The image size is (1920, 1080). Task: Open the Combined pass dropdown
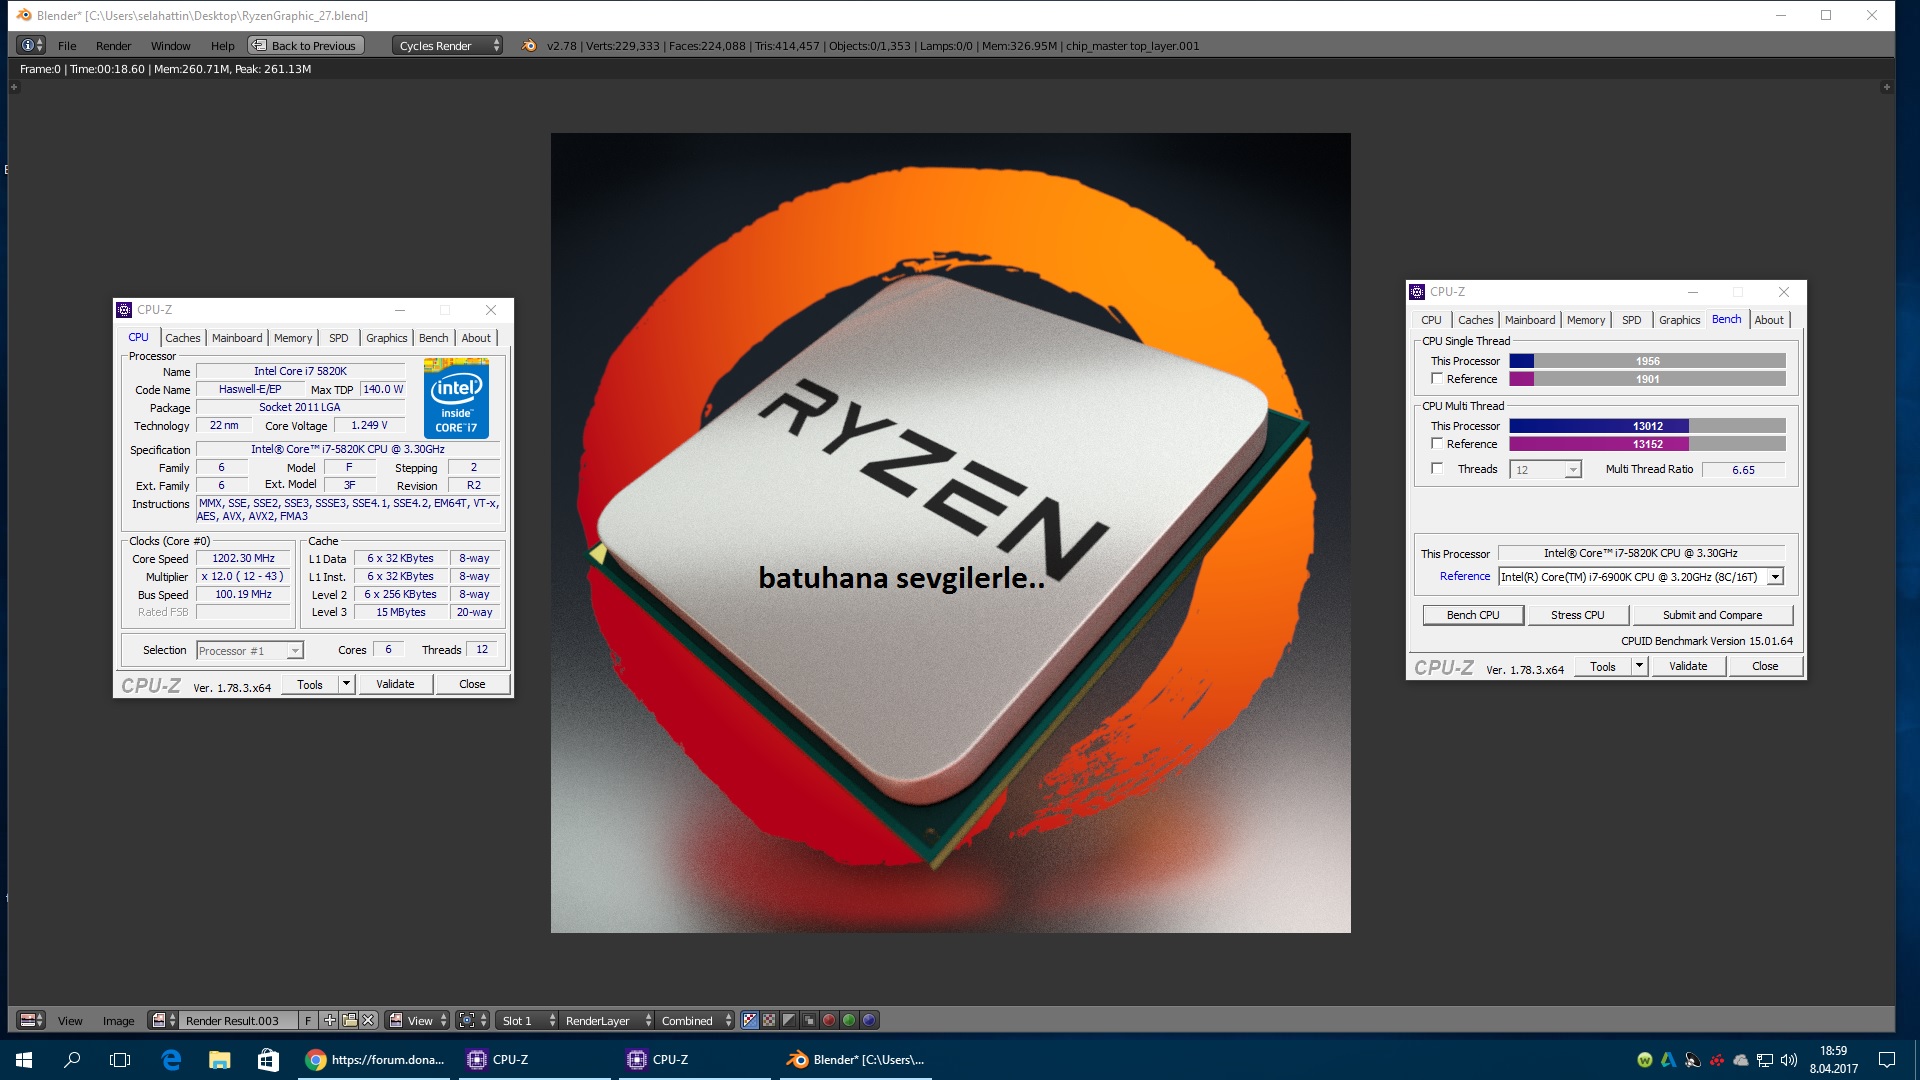695,1020
